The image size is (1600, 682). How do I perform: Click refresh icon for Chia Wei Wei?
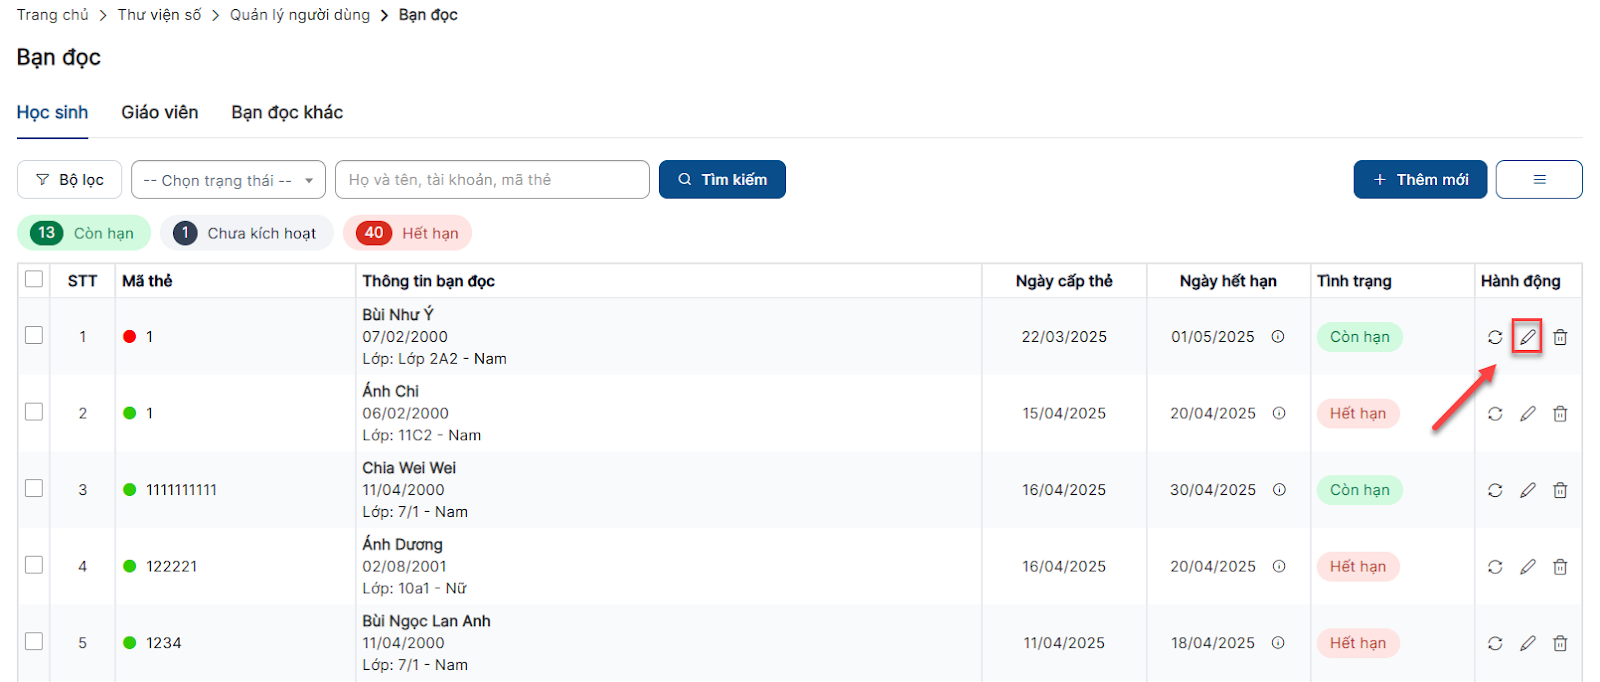point(1495,490)
